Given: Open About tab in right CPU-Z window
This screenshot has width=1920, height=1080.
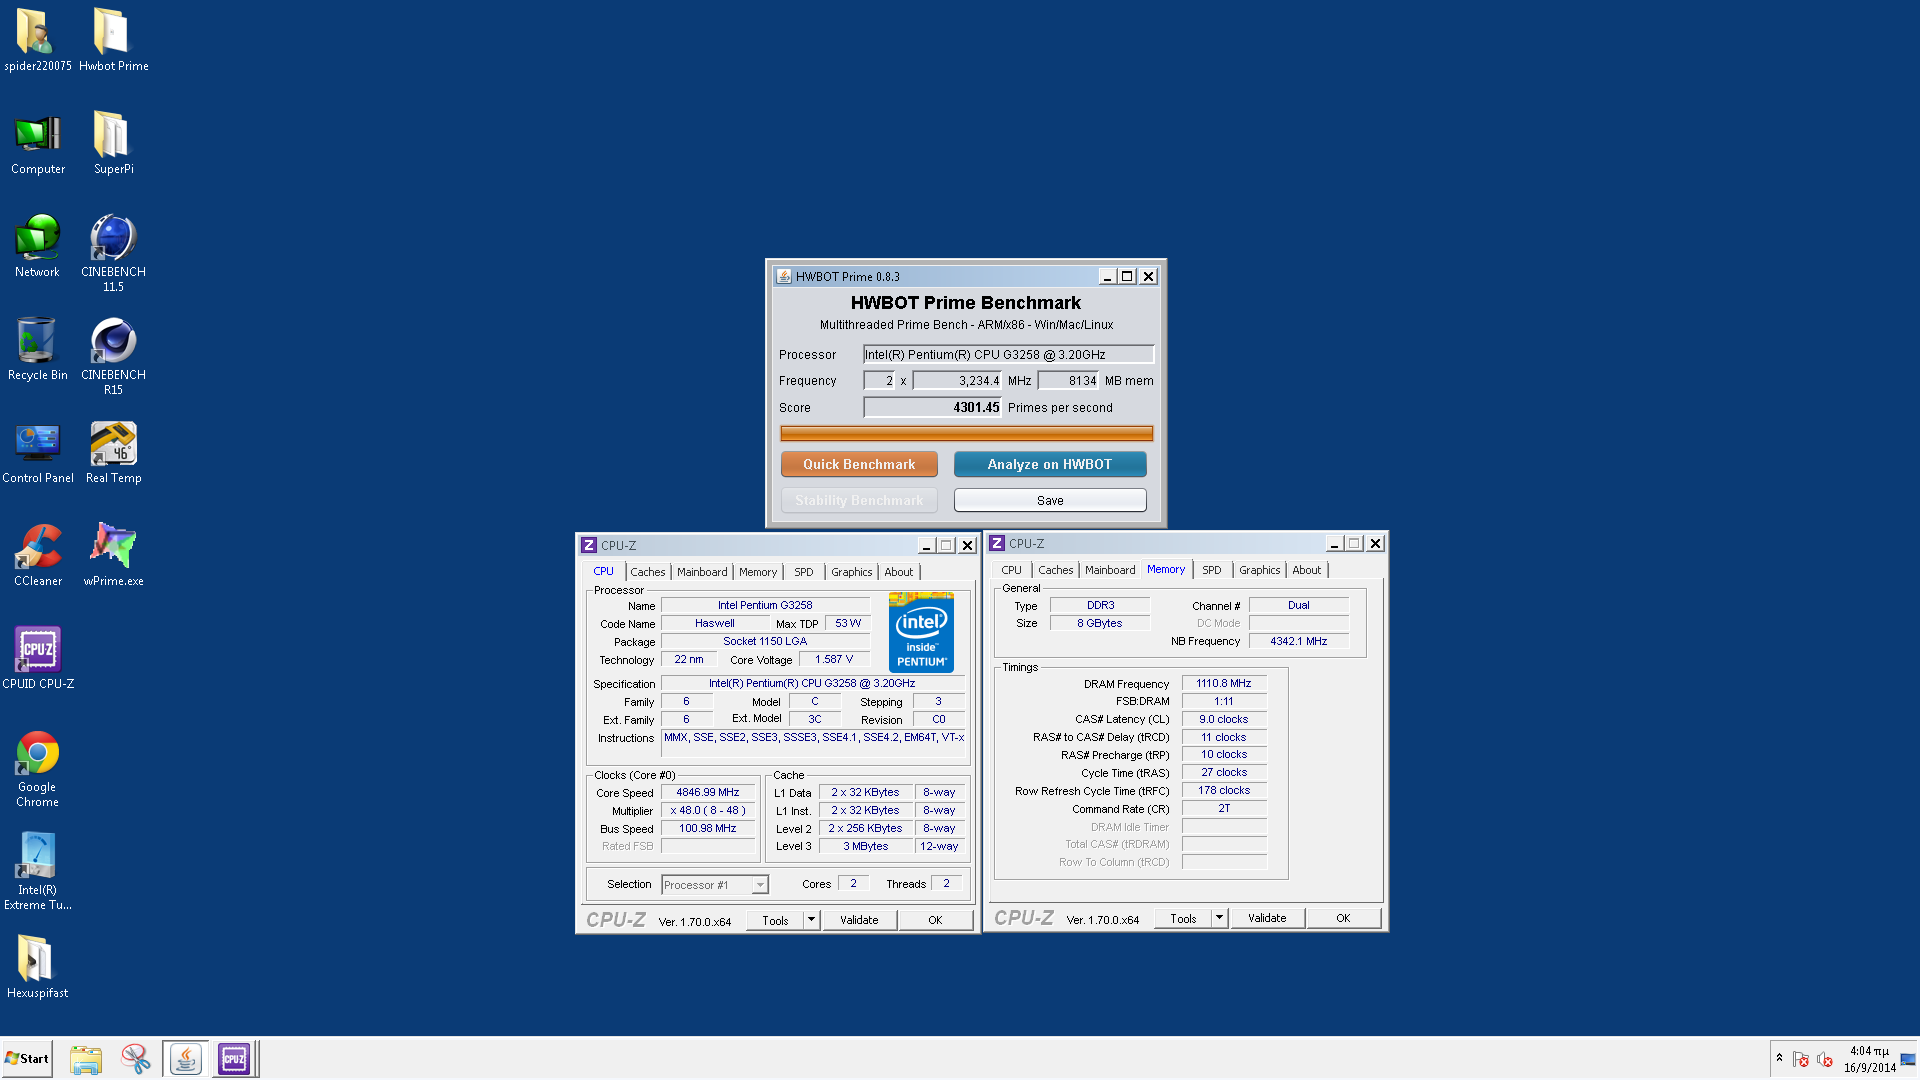Looking at the screenshot, I should [1306, 570].
